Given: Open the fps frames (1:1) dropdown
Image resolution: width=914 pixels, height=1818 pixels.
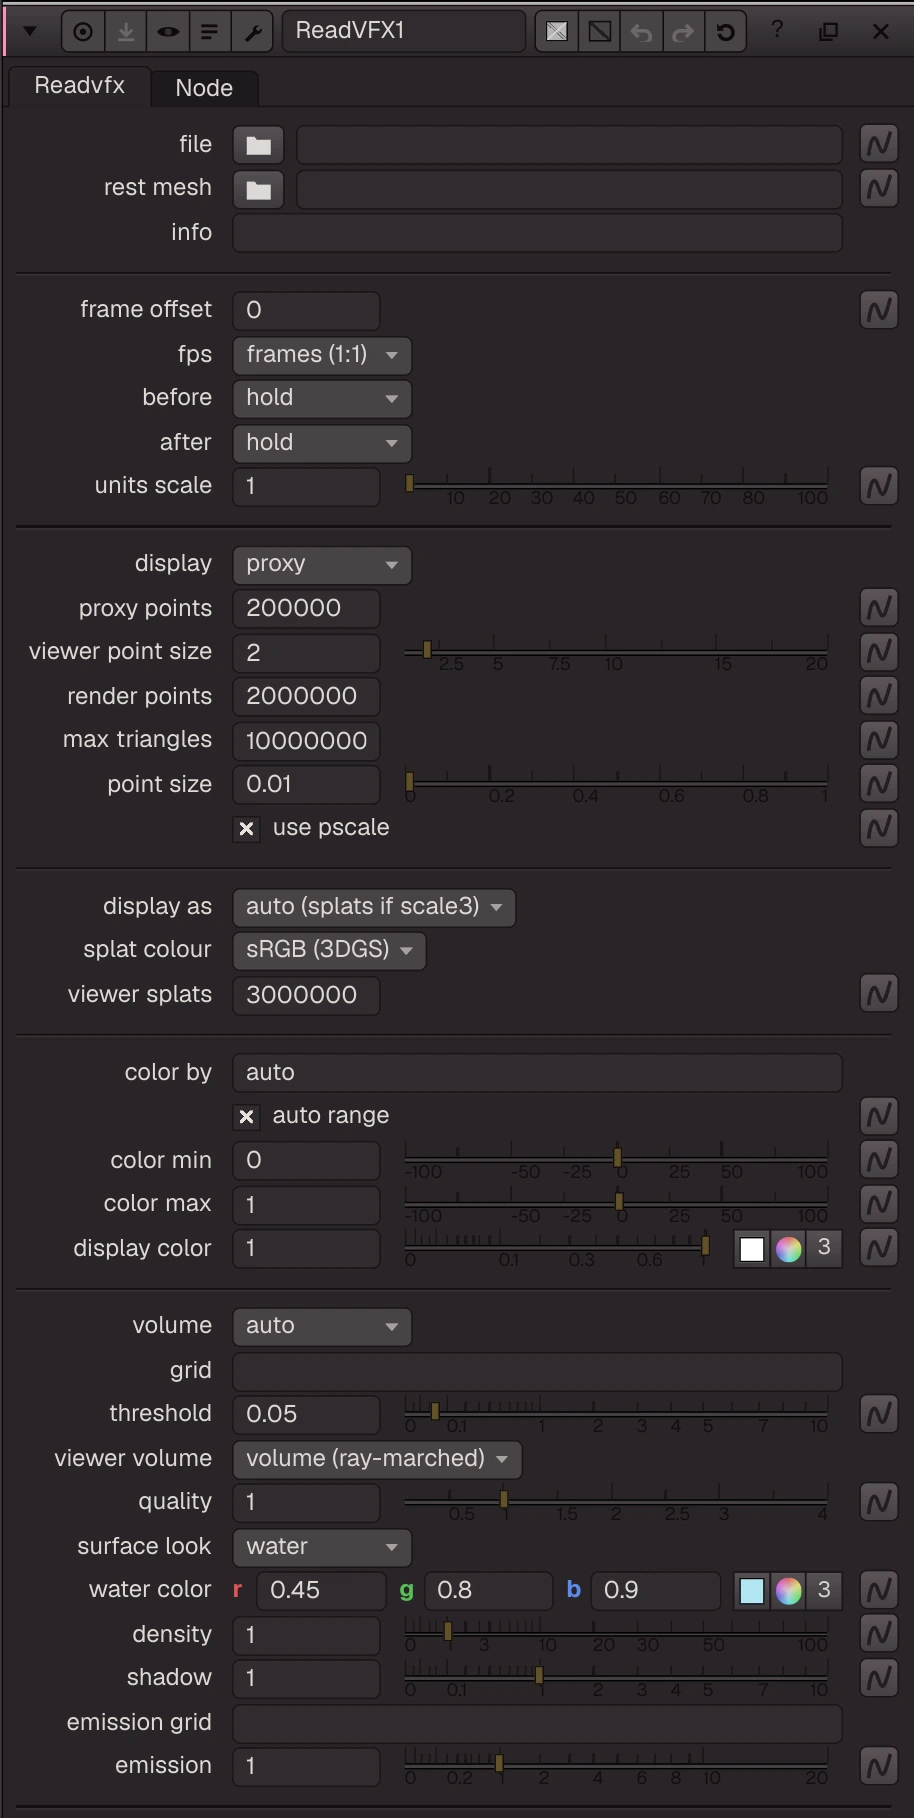Looking at the screenshot, I should click(x=322, y=355).
